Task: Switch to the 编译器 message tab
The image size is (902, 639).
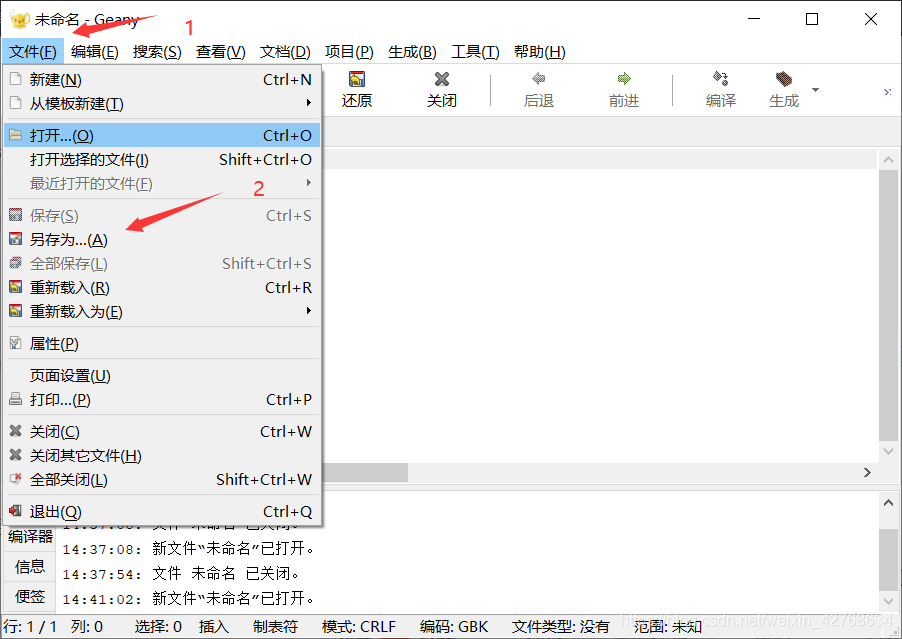Action: [x=30, y=537]
